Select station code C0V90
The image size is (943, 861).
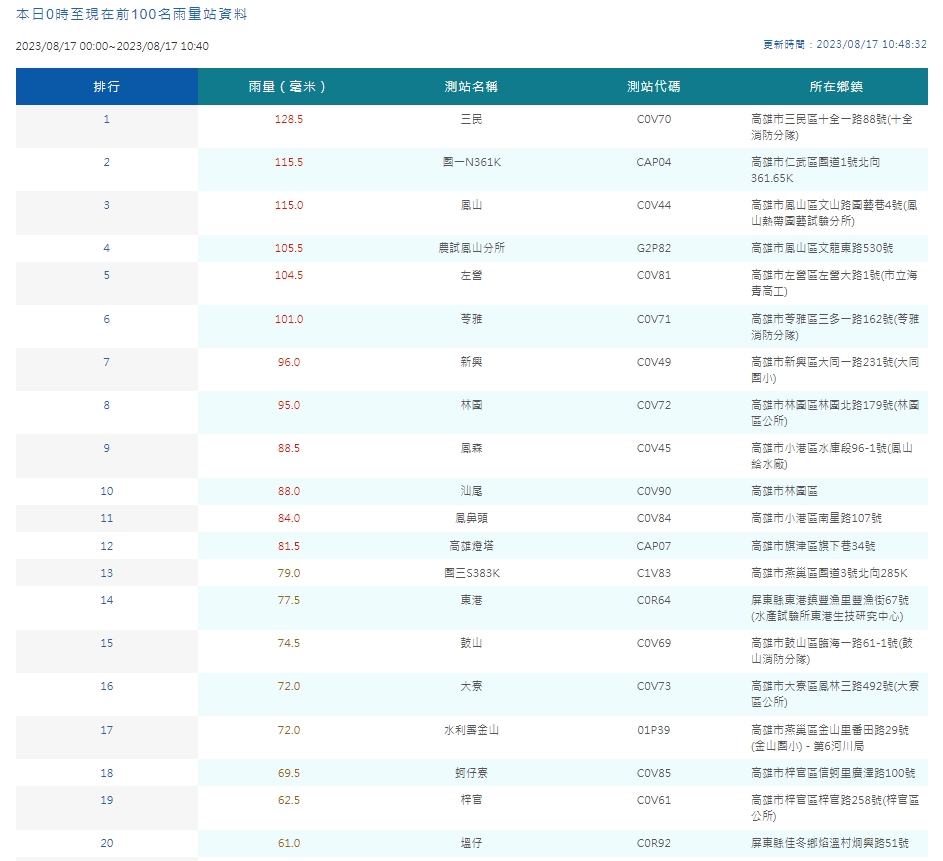point(654,491)
